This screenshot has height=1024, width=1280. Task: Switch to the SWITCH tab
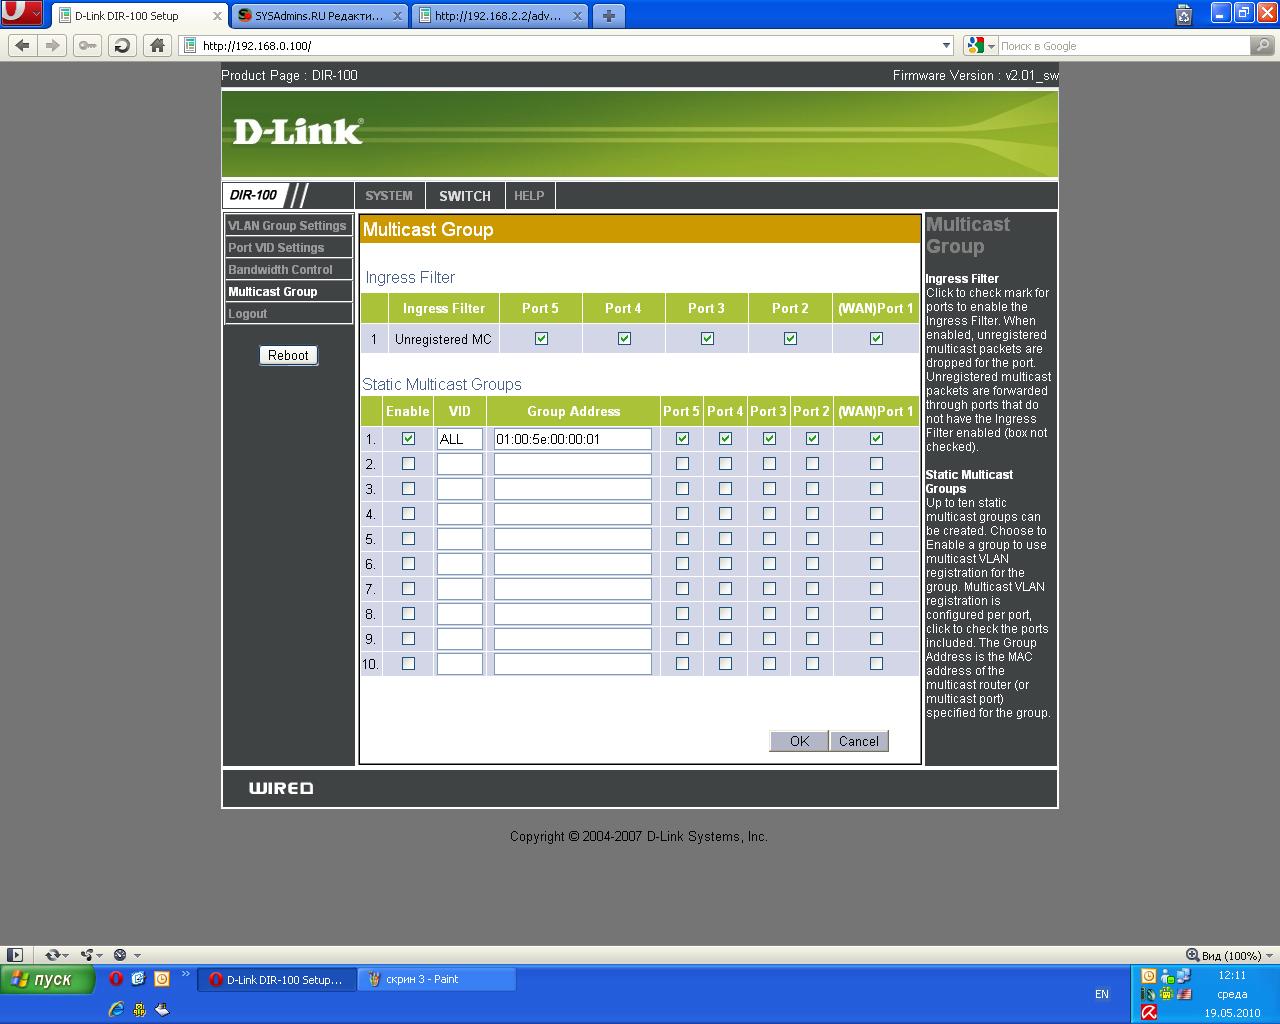point(465,196)
